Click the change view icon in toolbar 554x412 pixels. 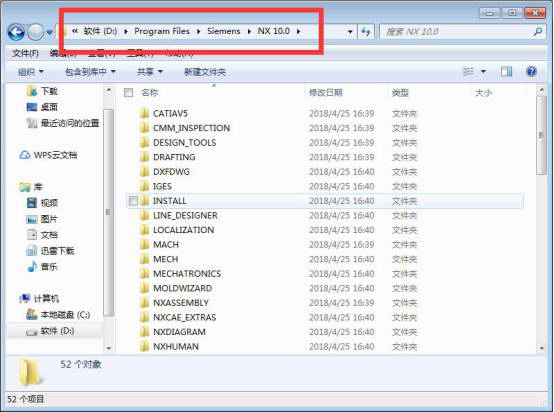(468, 72)
